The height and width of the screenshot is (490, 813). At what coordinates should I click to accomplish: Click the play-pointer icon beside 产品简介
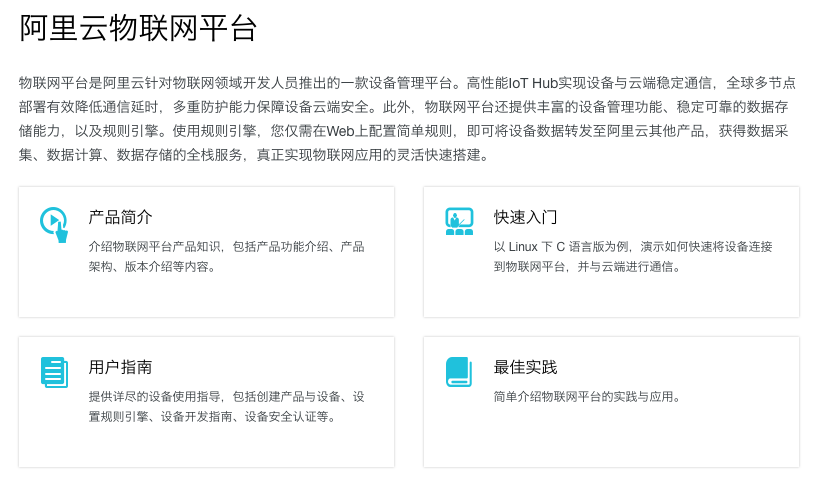tap(54, 225)
